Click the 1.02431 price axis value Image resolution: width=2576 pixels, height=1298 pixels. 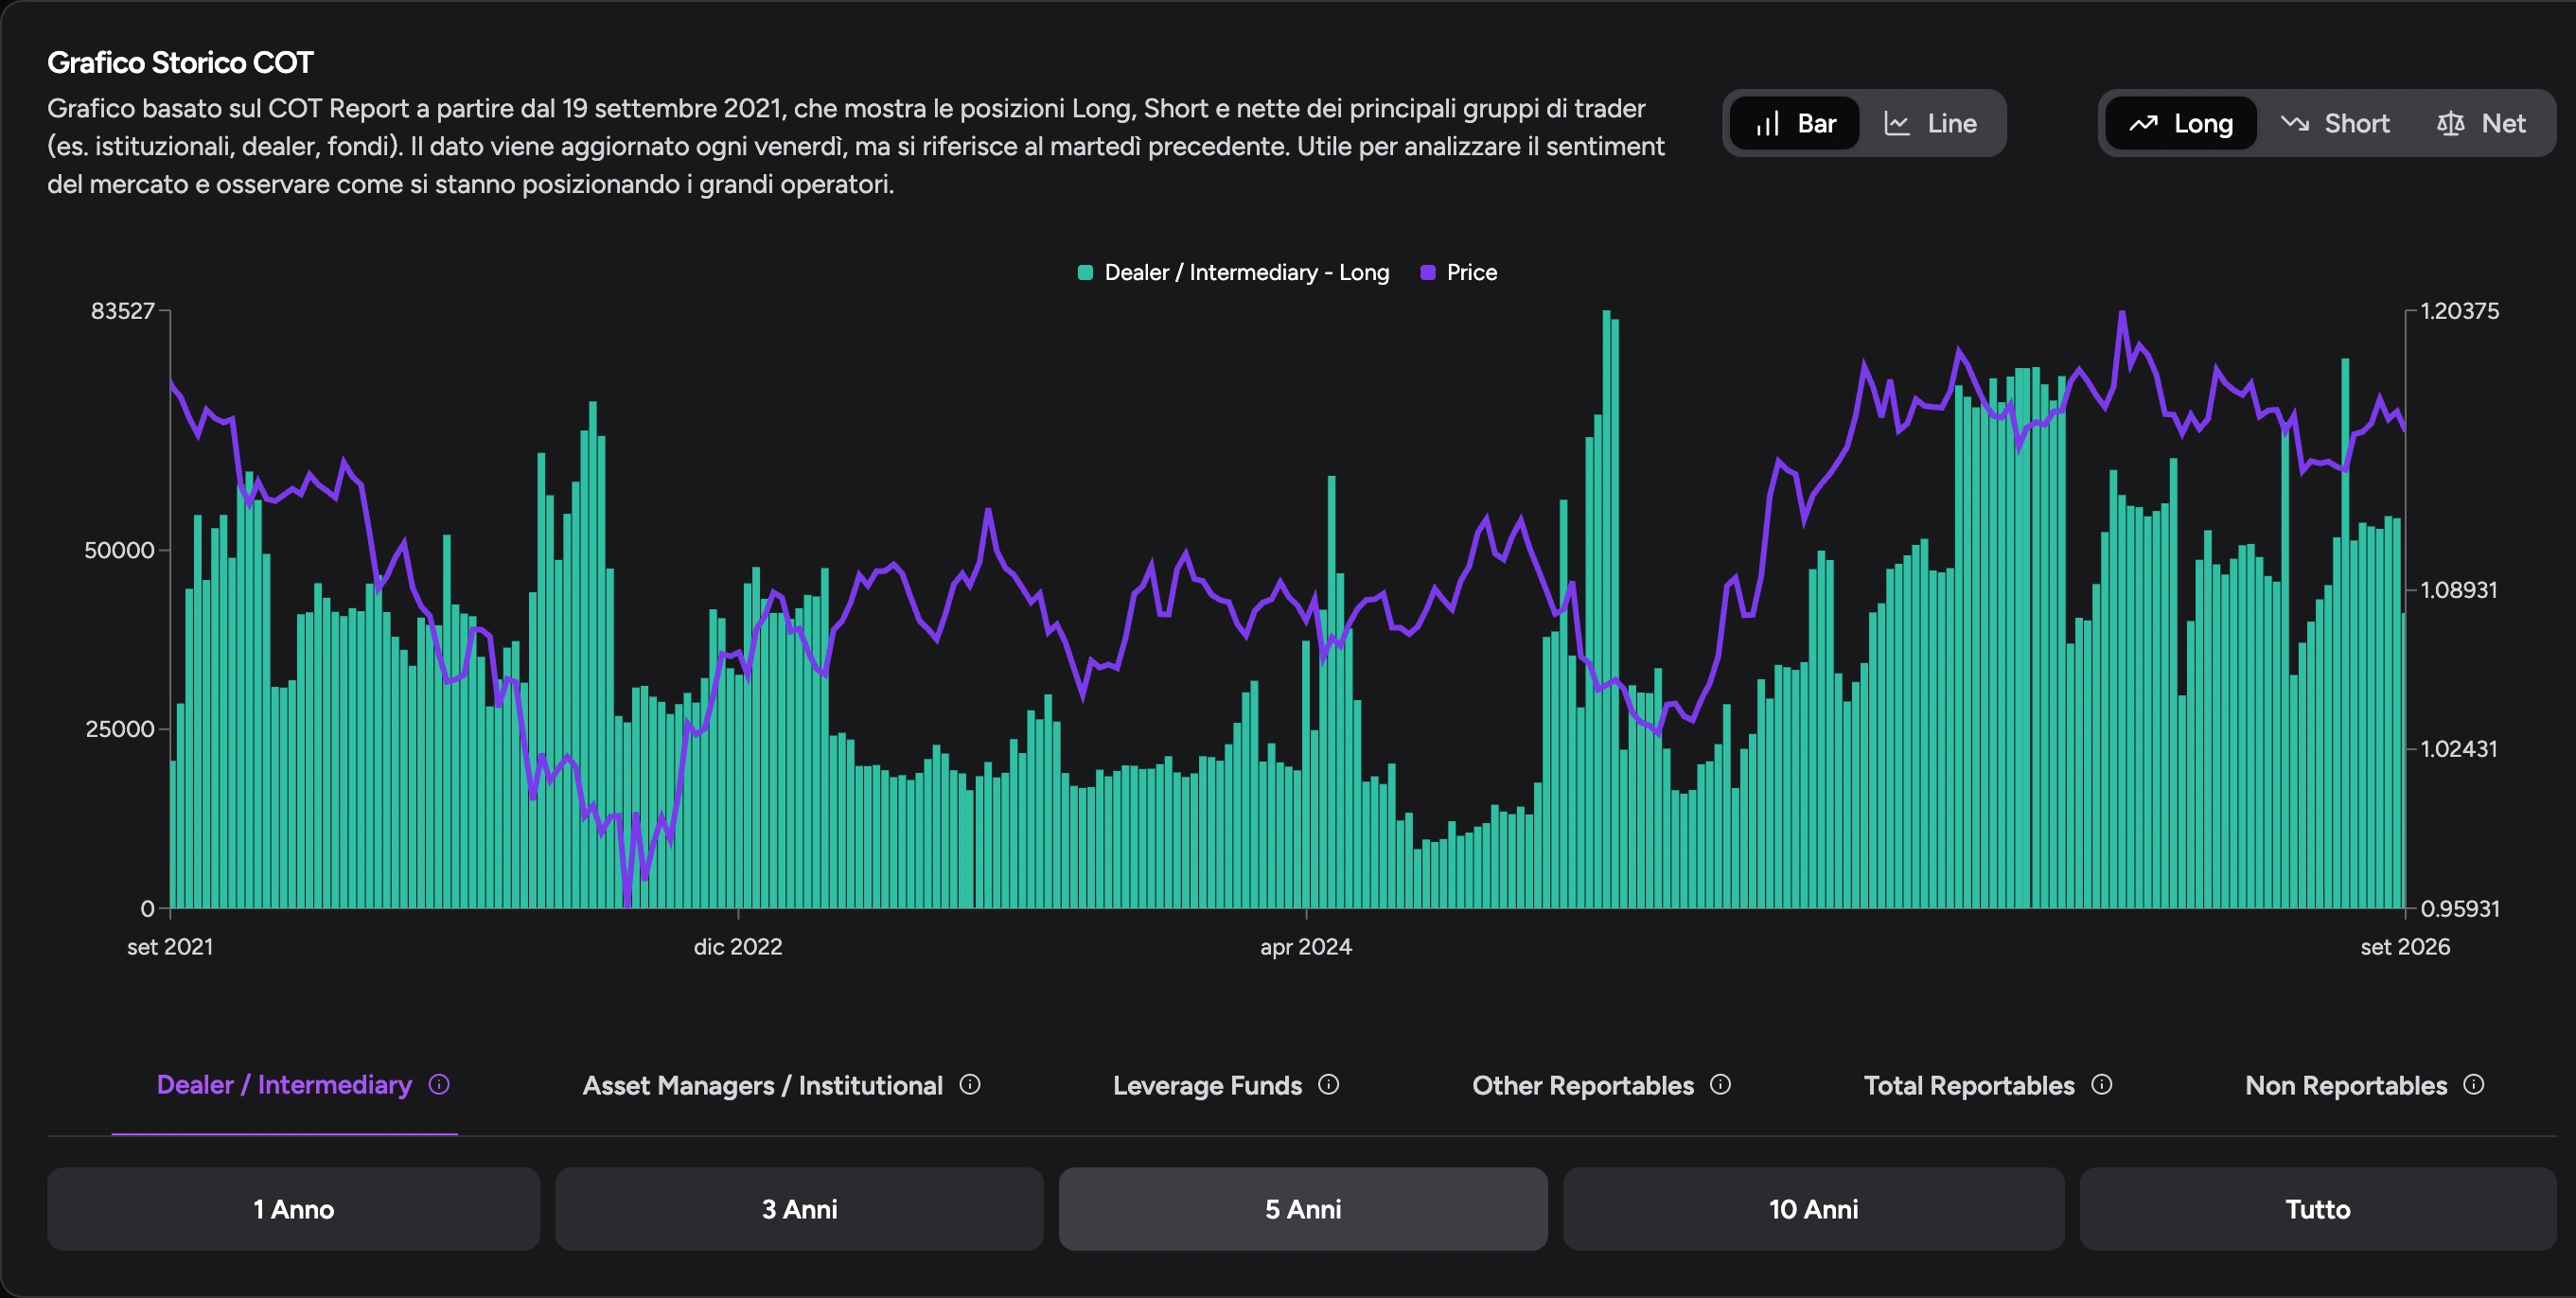(x=2458, y=749)
